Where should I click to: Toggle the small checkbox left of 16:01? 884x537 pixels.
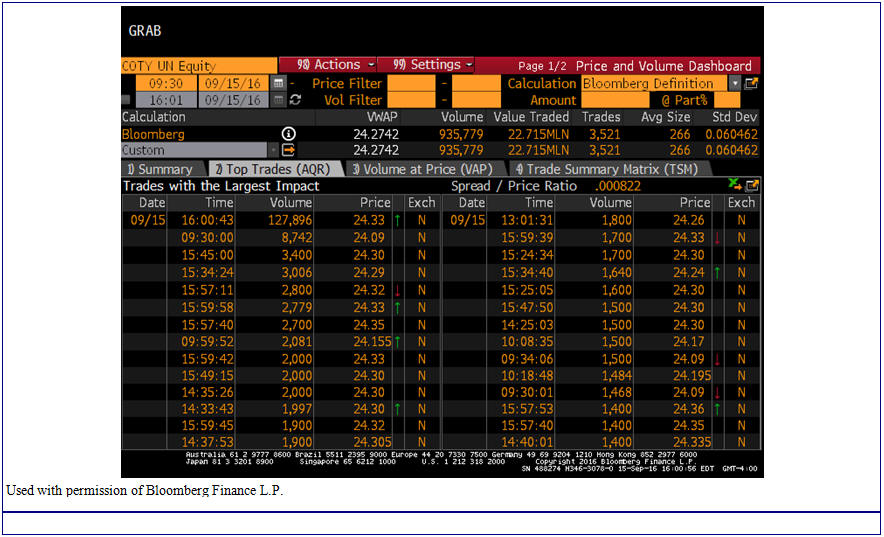pos(126,100)
